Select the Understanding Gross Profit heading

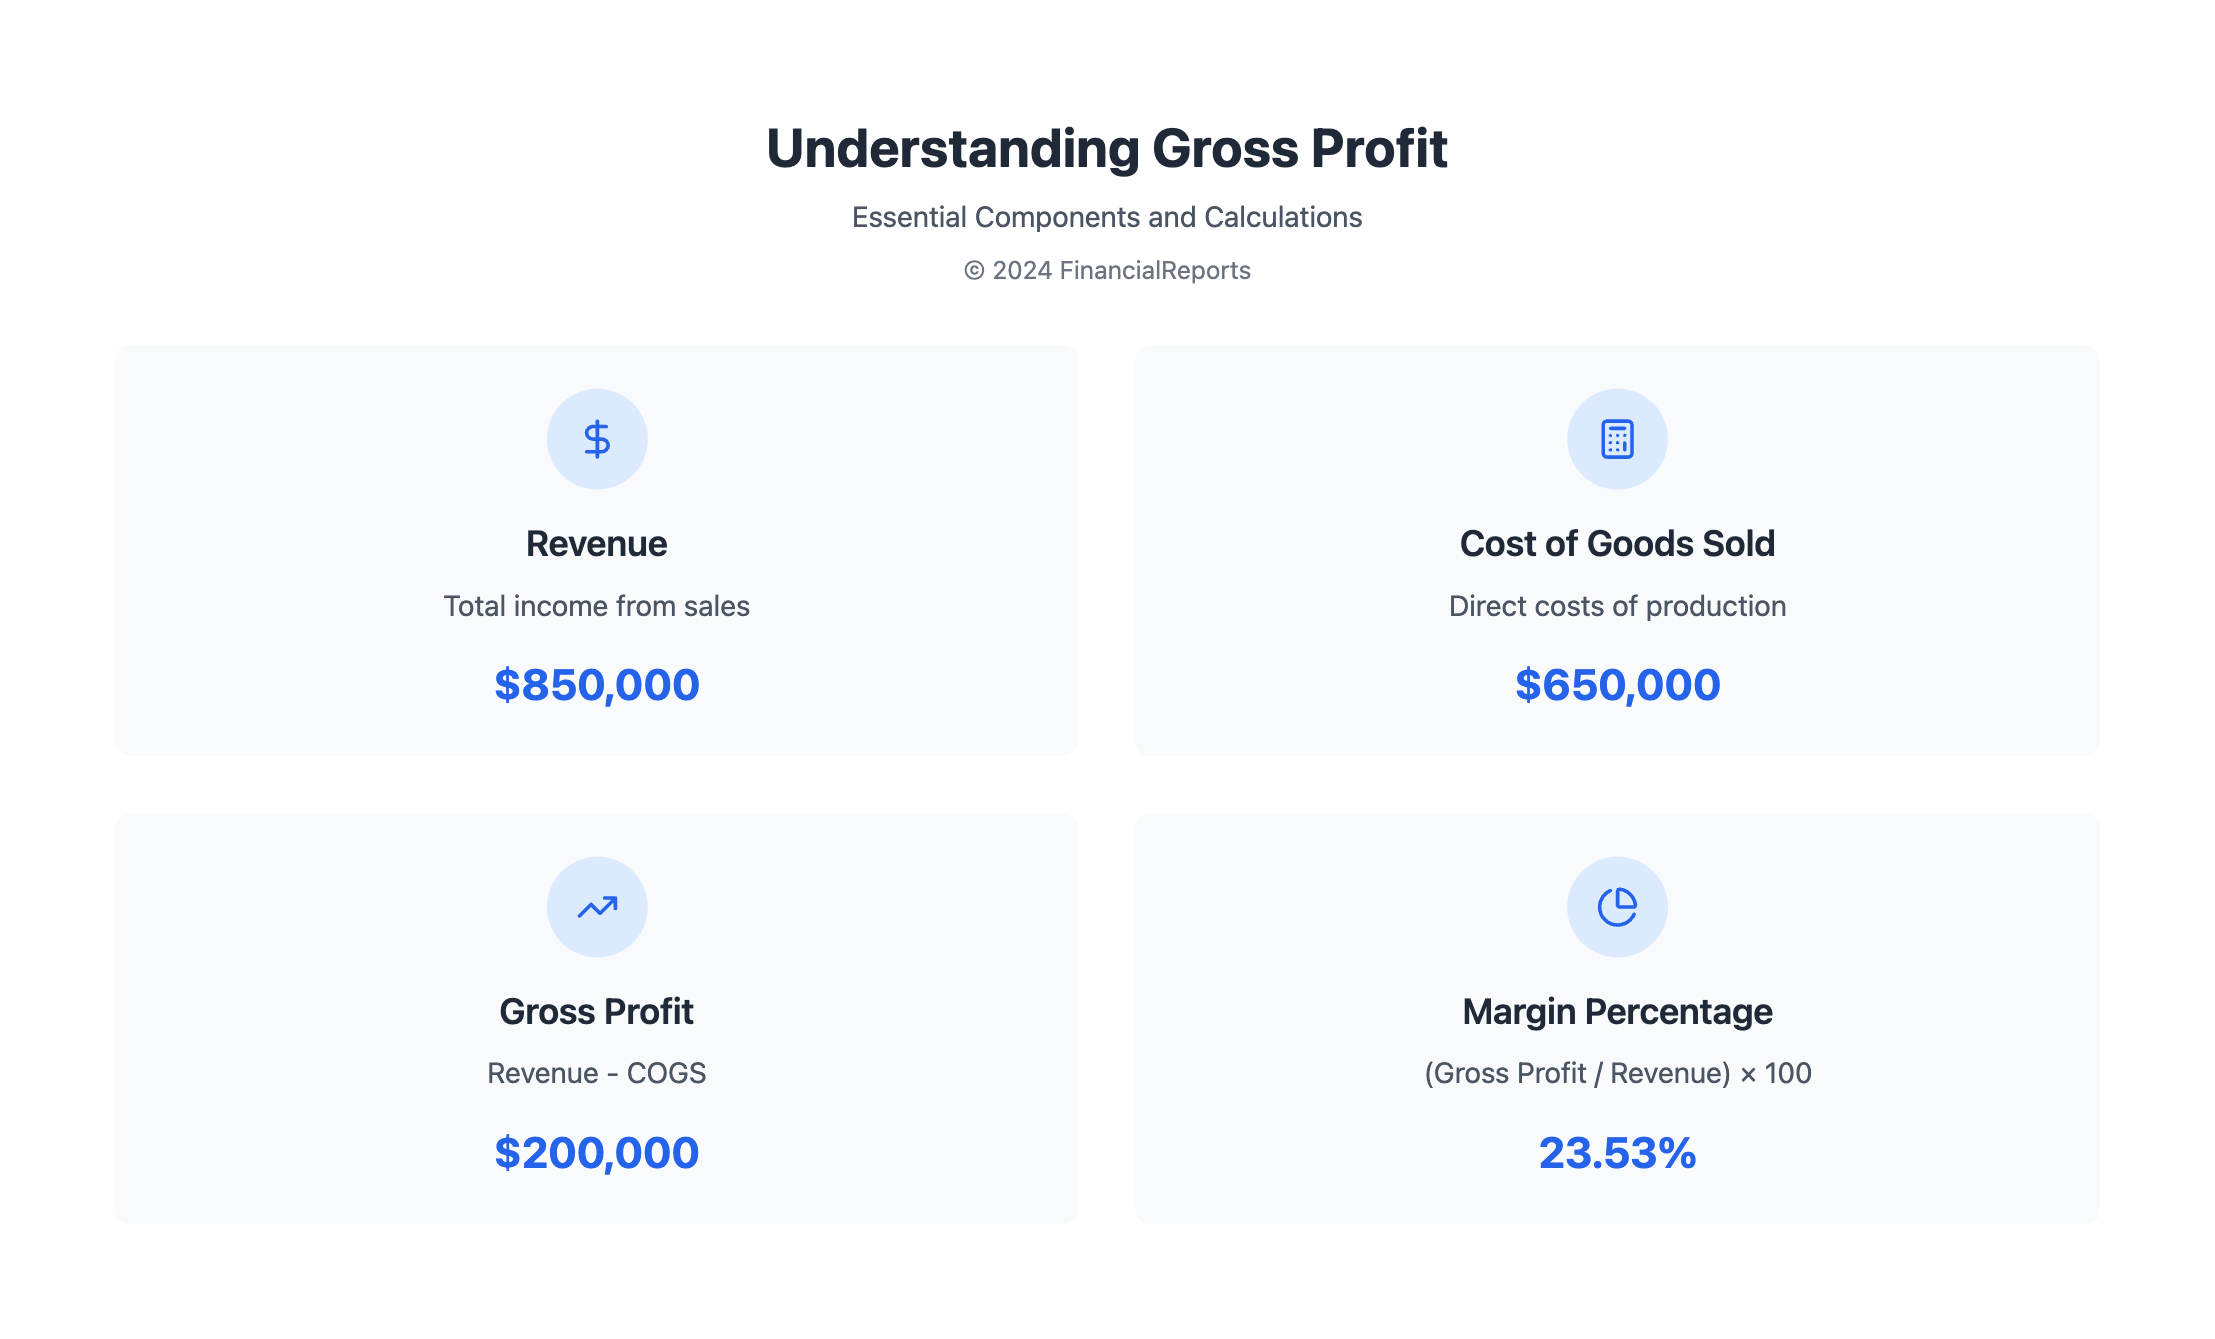tap(1107, 149)
